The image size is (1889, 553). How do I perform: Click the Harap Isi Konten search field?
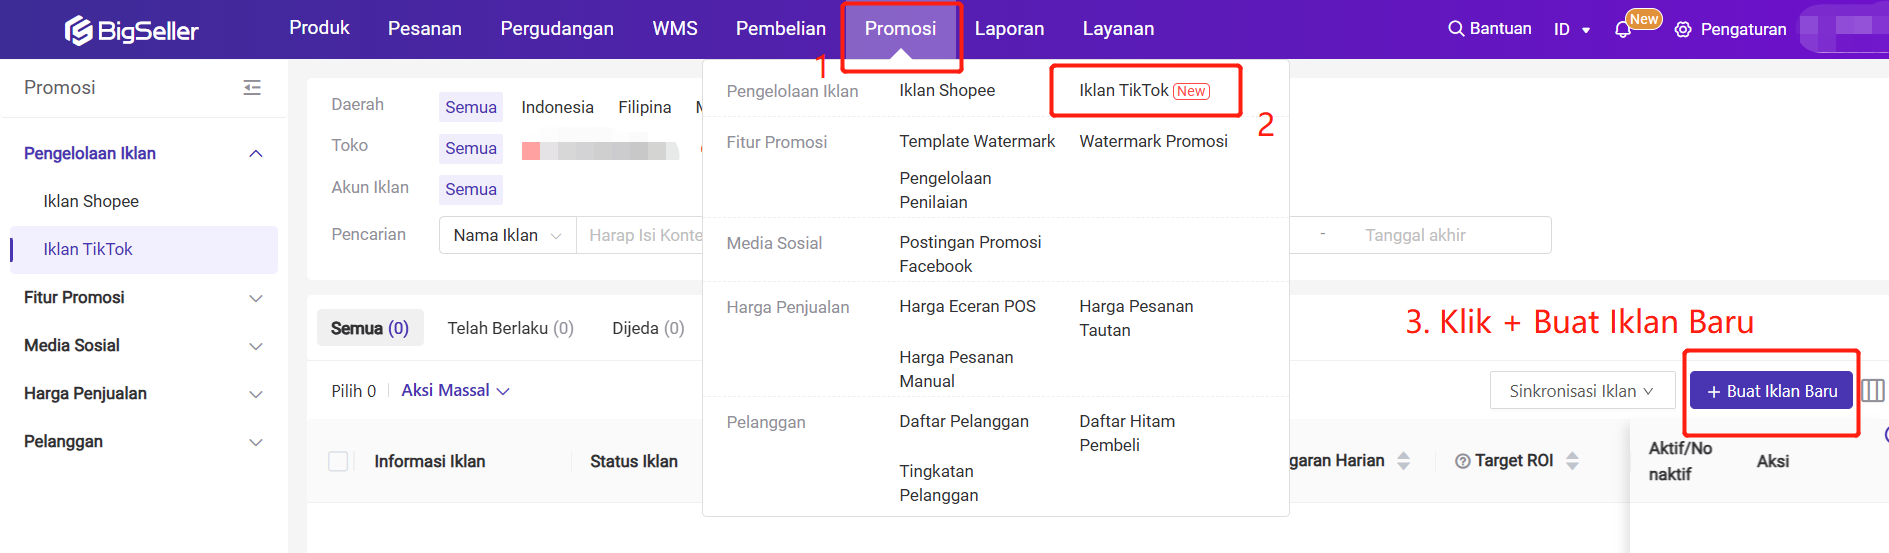(640, 235)
